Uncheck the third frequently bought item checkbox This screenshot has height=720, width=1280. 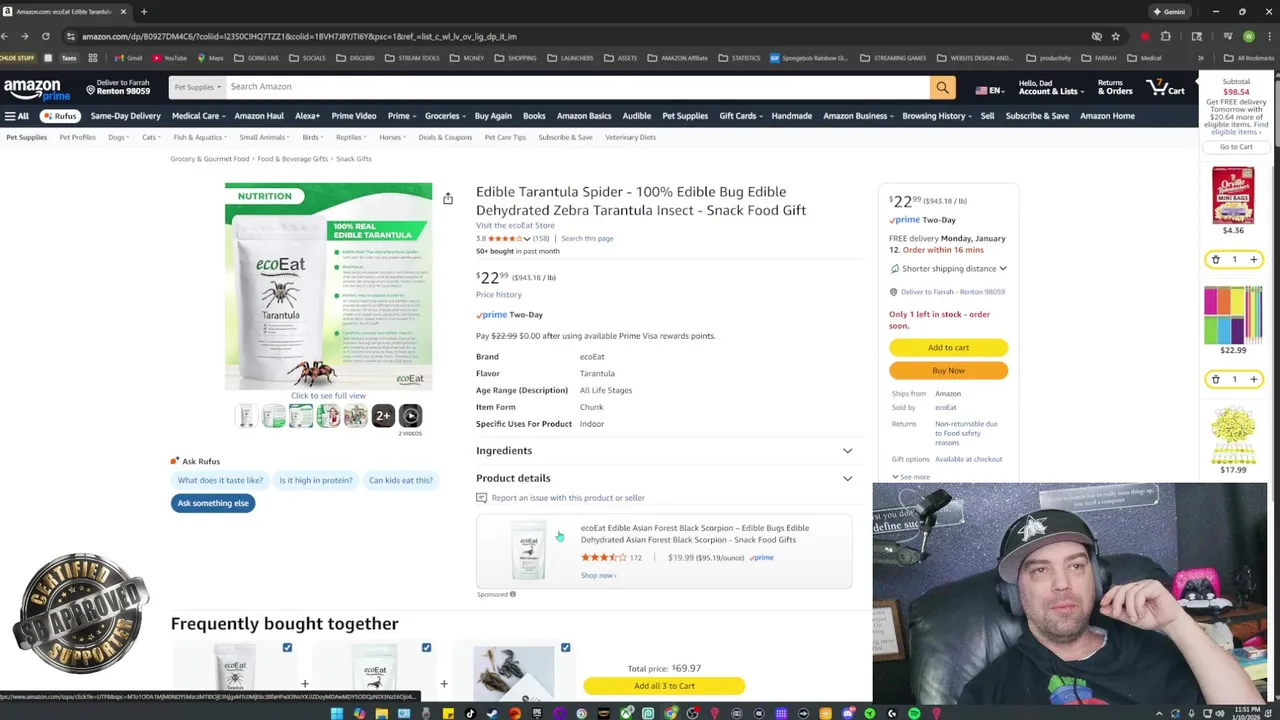tap(565, 648)
